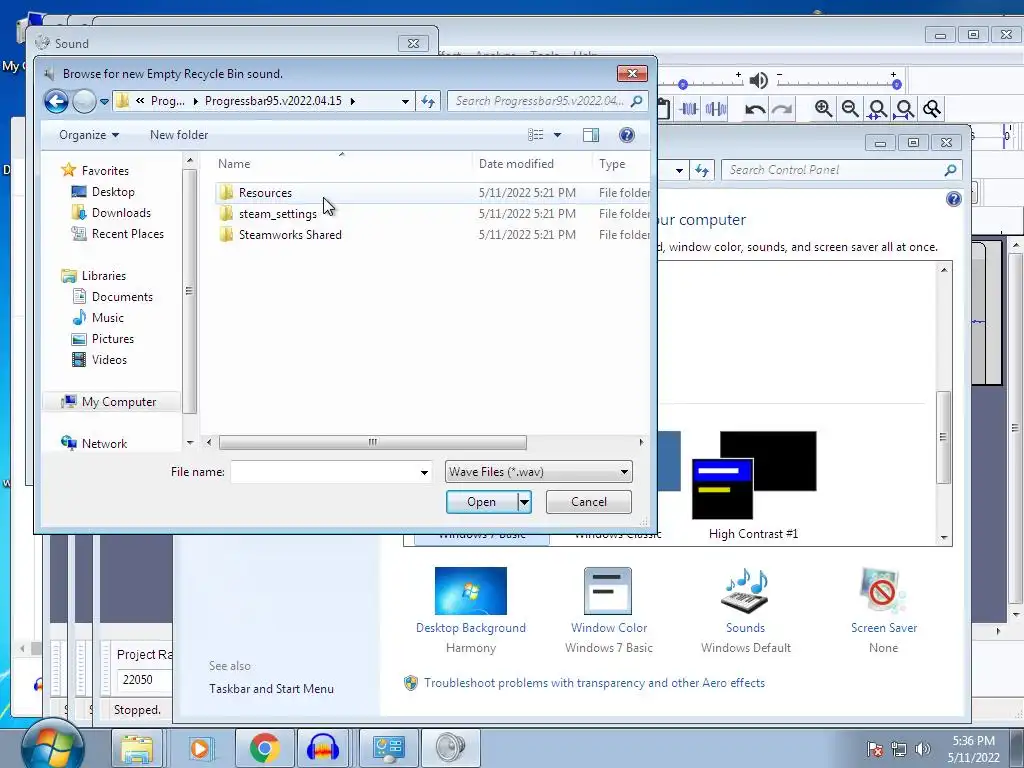Sort files by Type column
This screenshot has width=1024, height=768.
tap(612, 164)
